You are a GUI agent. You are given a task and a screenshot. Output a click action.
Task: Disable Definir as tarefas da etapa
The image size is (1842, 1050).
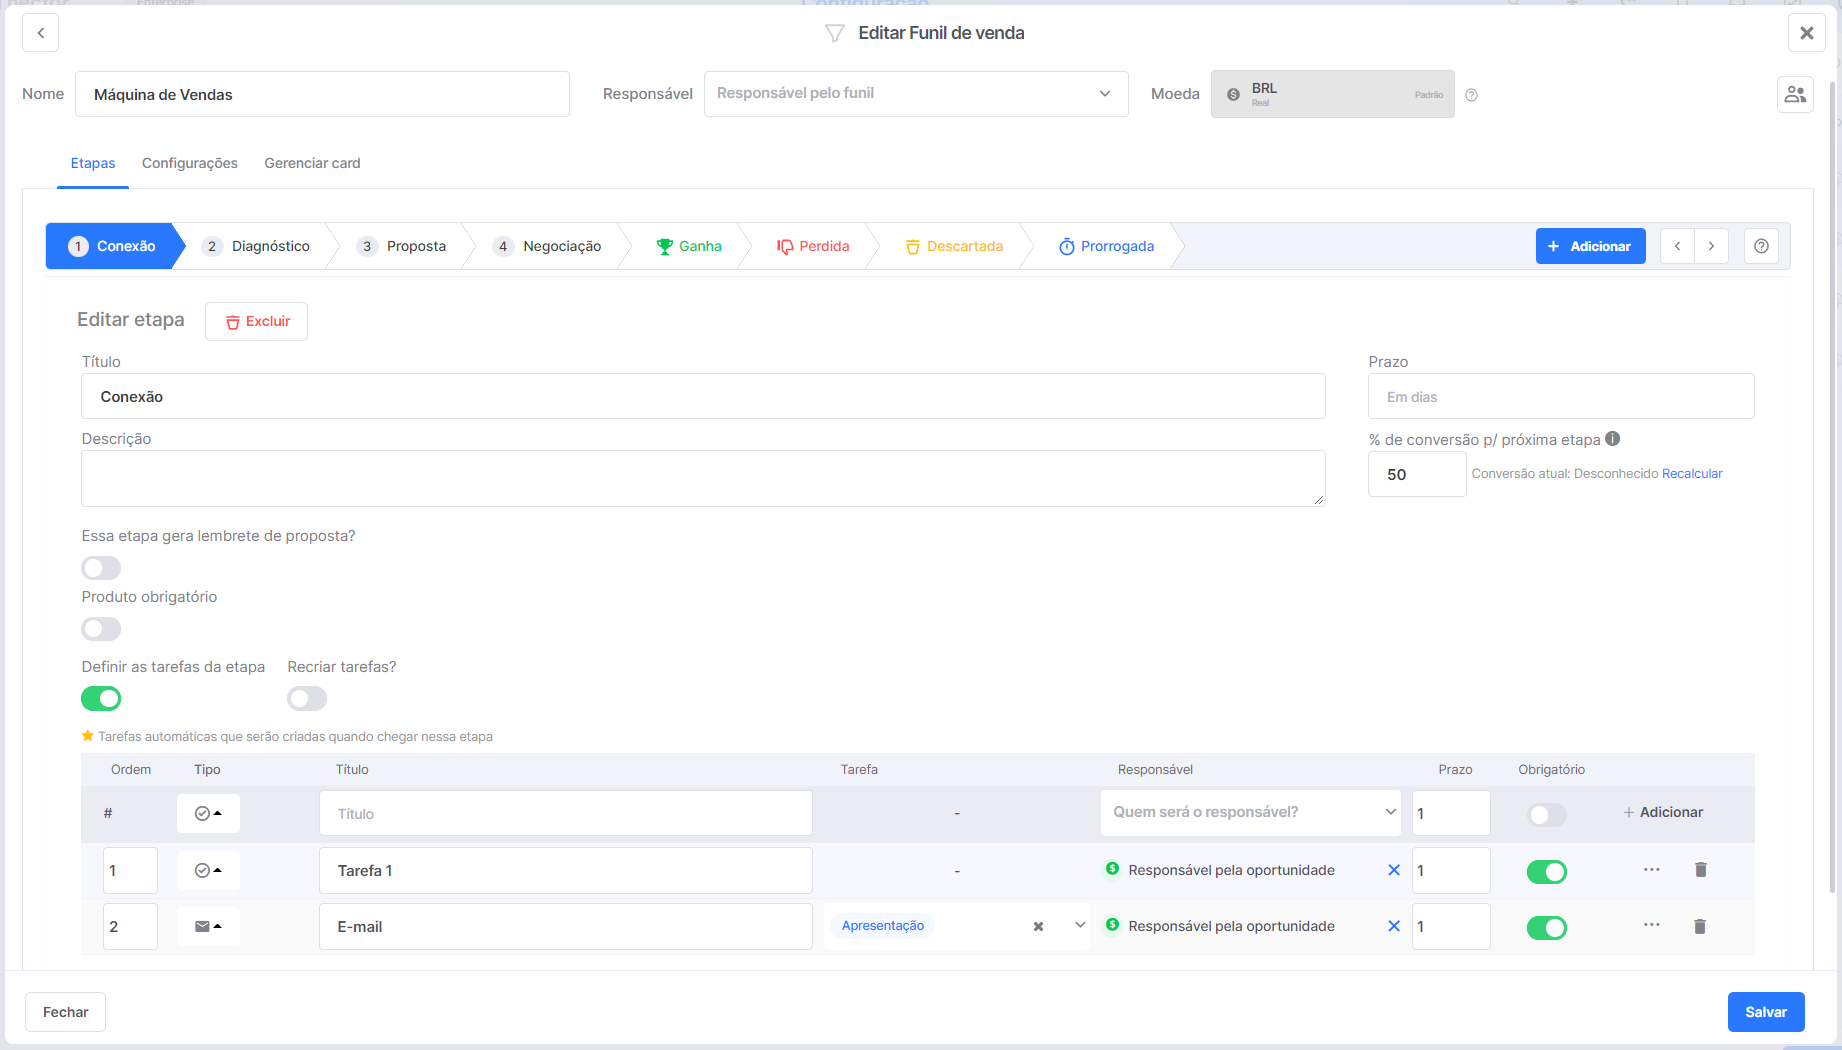point(101,698)
